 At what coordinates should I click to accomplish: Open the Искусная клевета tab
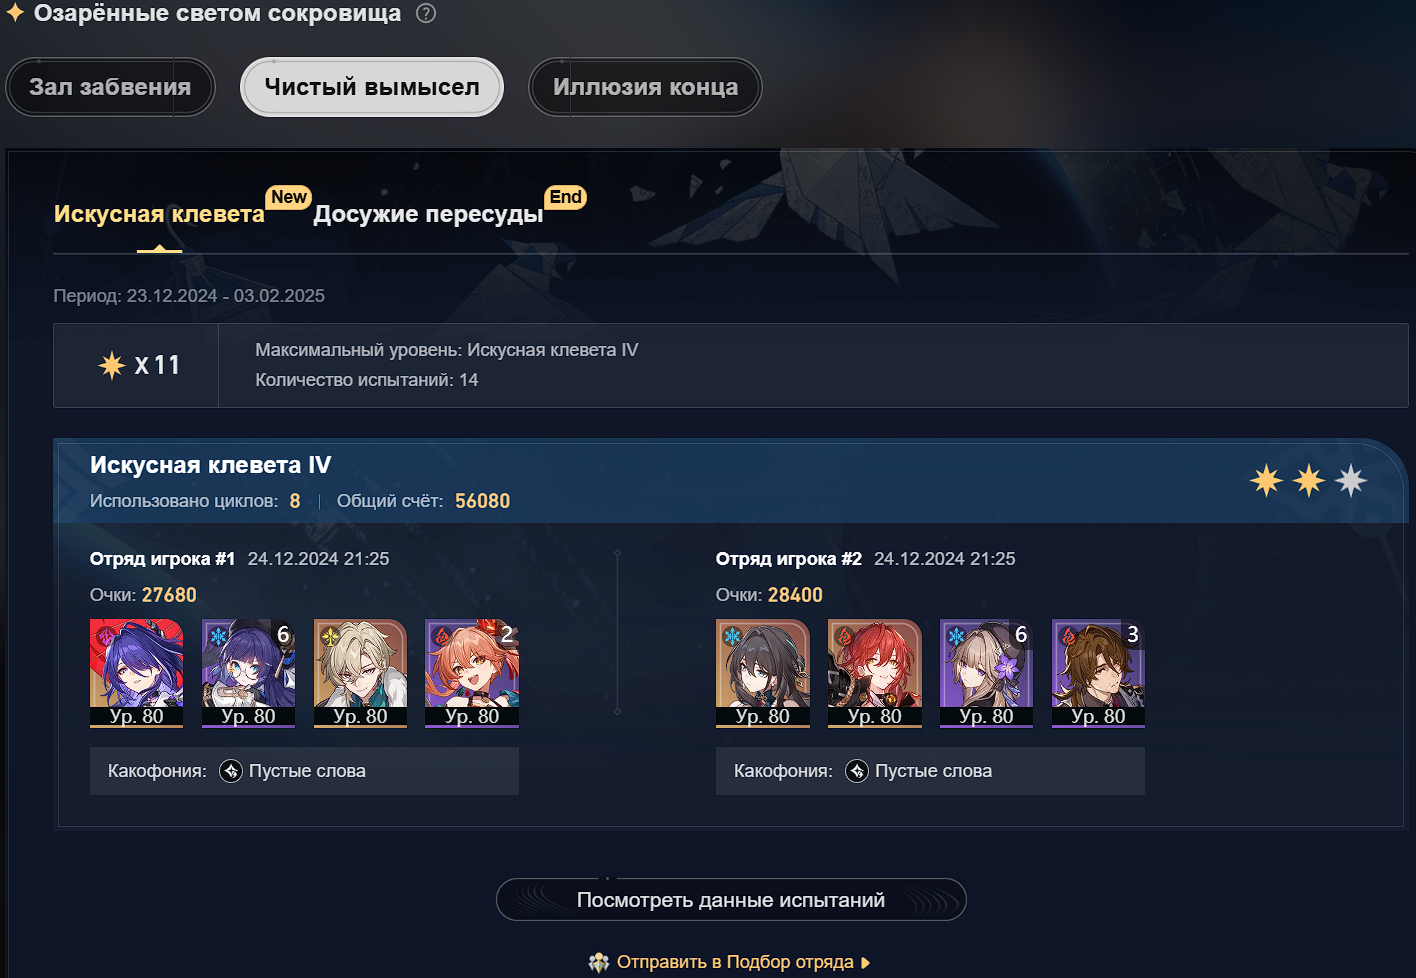(x=159, y=214)
